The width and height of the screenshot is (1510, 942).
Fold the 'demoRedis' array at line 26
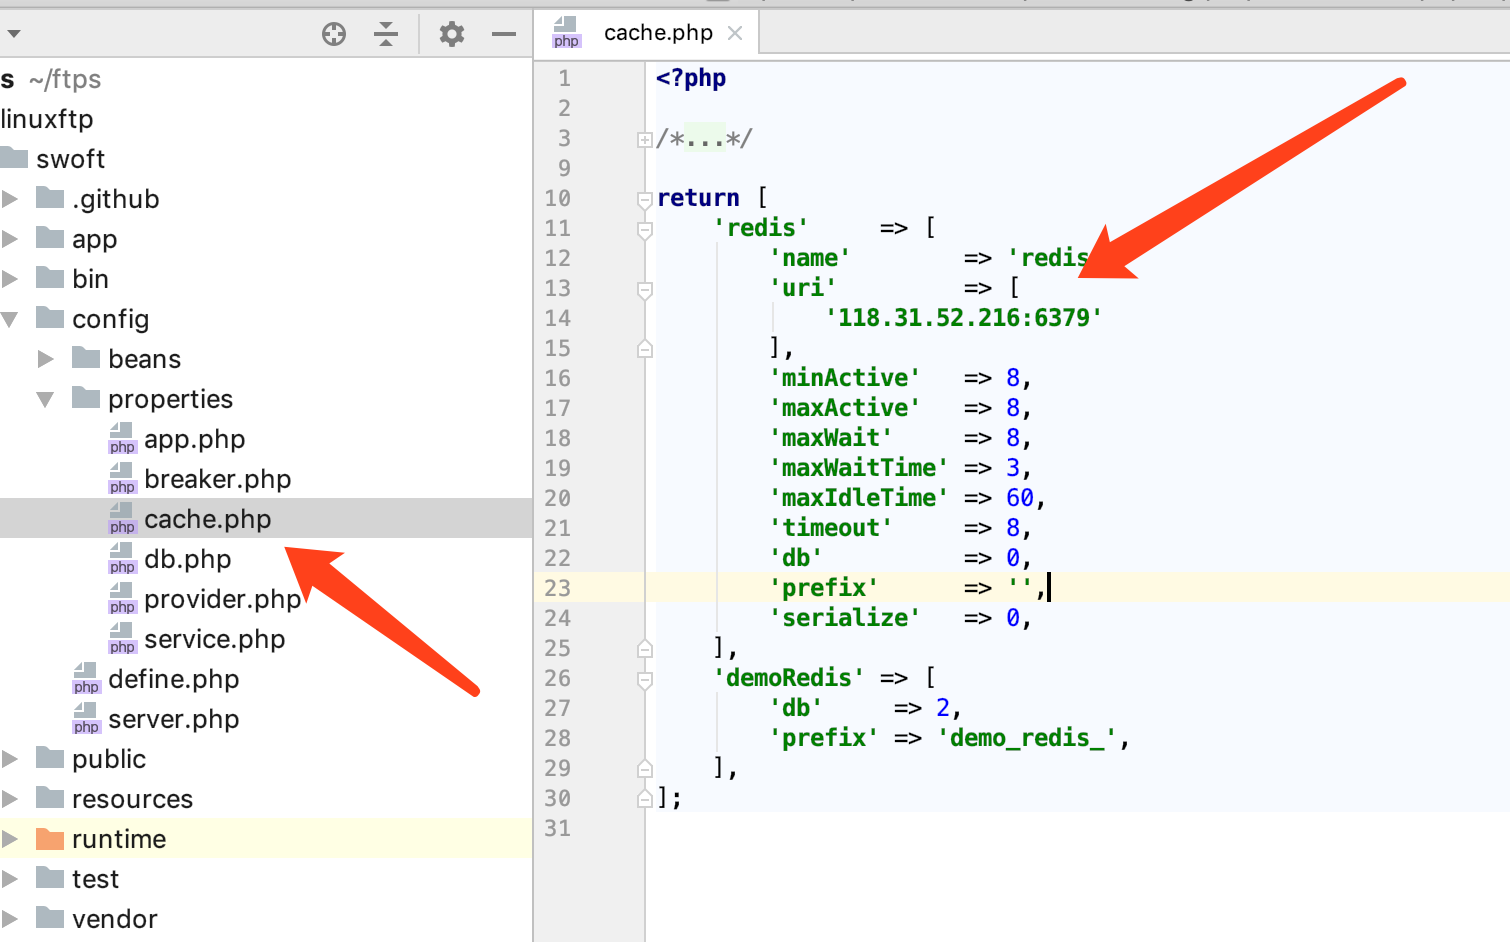click(x=645, y=680)
